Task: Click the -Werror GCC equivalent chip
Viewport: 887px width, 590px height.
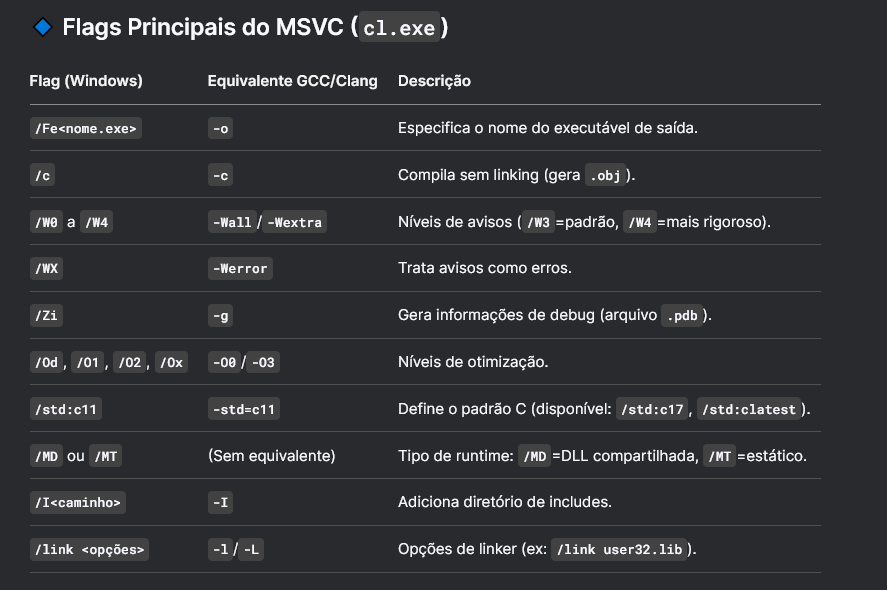Action: 240,269
